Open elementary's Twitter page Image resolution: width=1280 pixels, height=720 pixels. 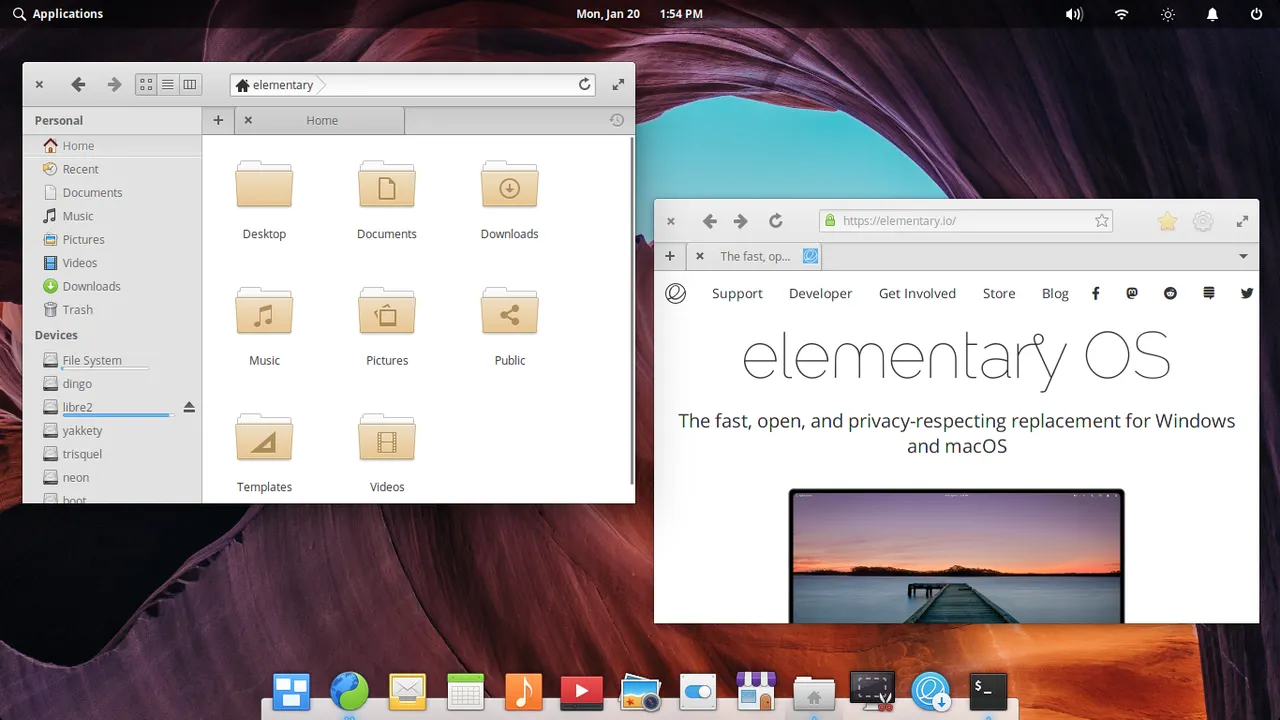coord(1247,293)
